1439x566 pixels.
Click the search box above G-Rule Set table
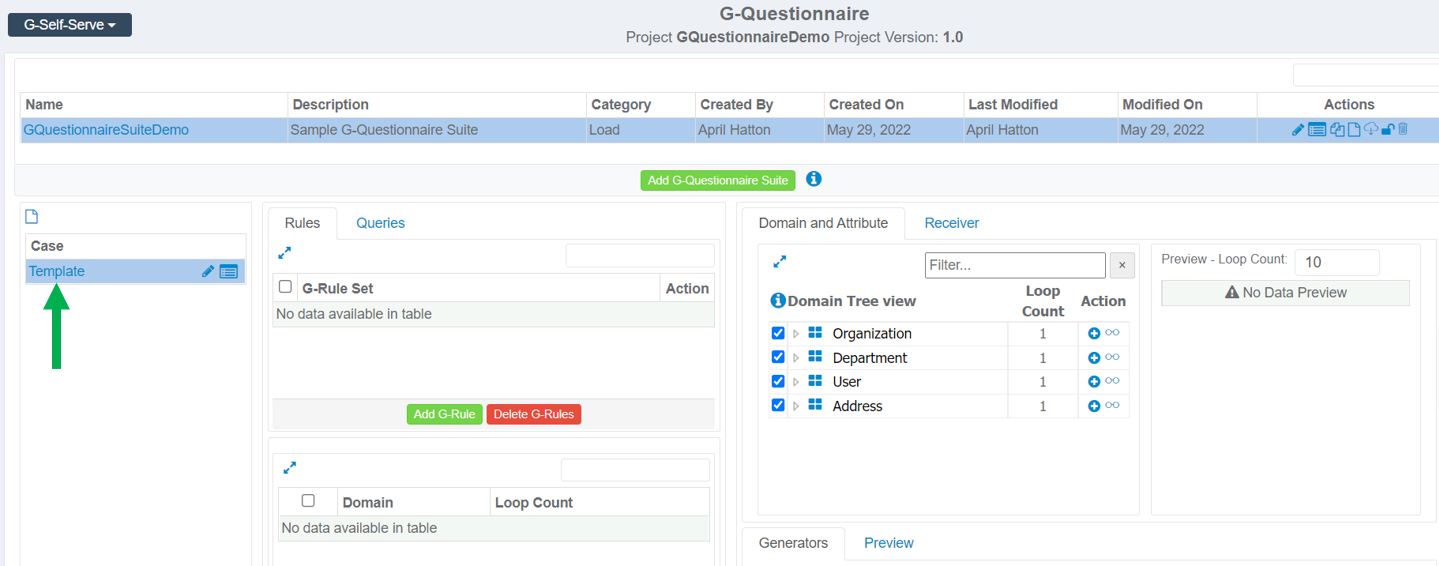coord(640,256)
